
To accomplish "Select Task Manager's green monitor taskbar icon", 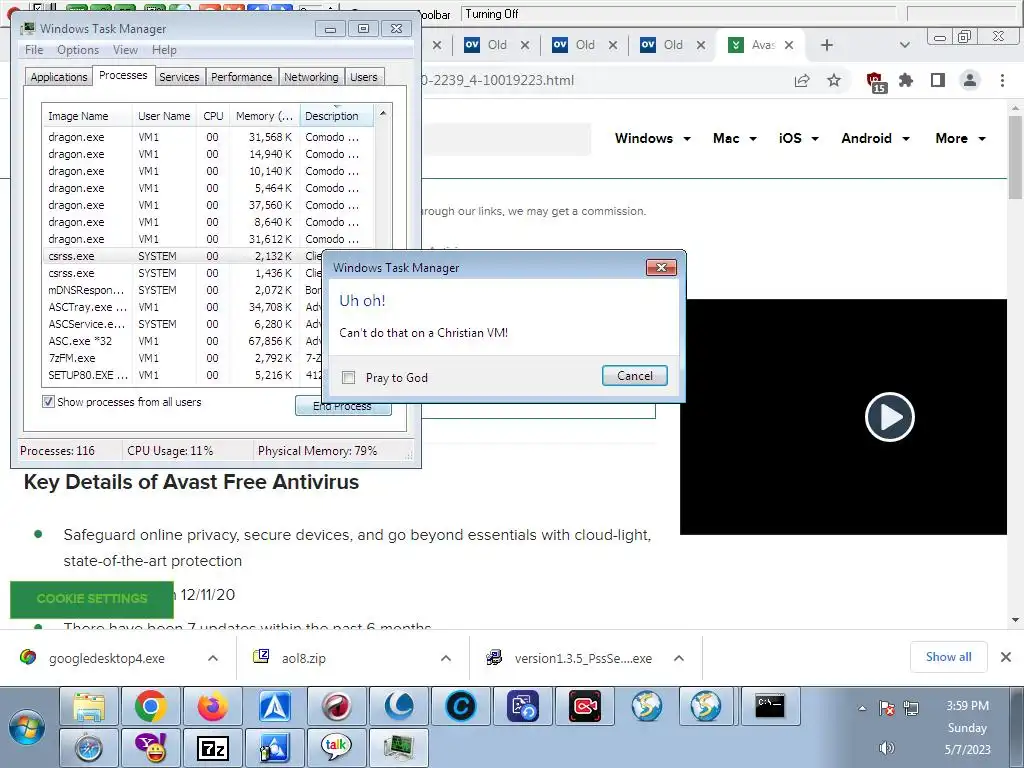I will point(399,748).
